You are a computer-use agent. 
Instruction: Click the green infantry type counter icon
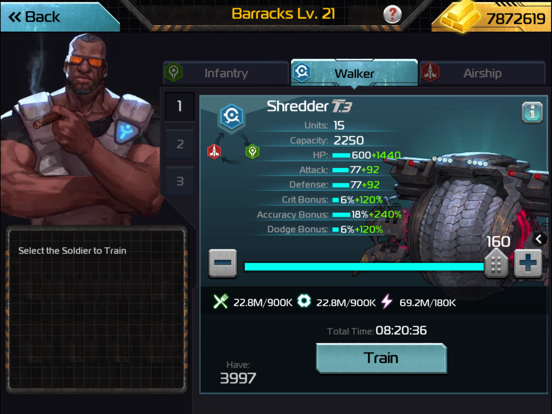pyautogui.click(x=252, y=152)
